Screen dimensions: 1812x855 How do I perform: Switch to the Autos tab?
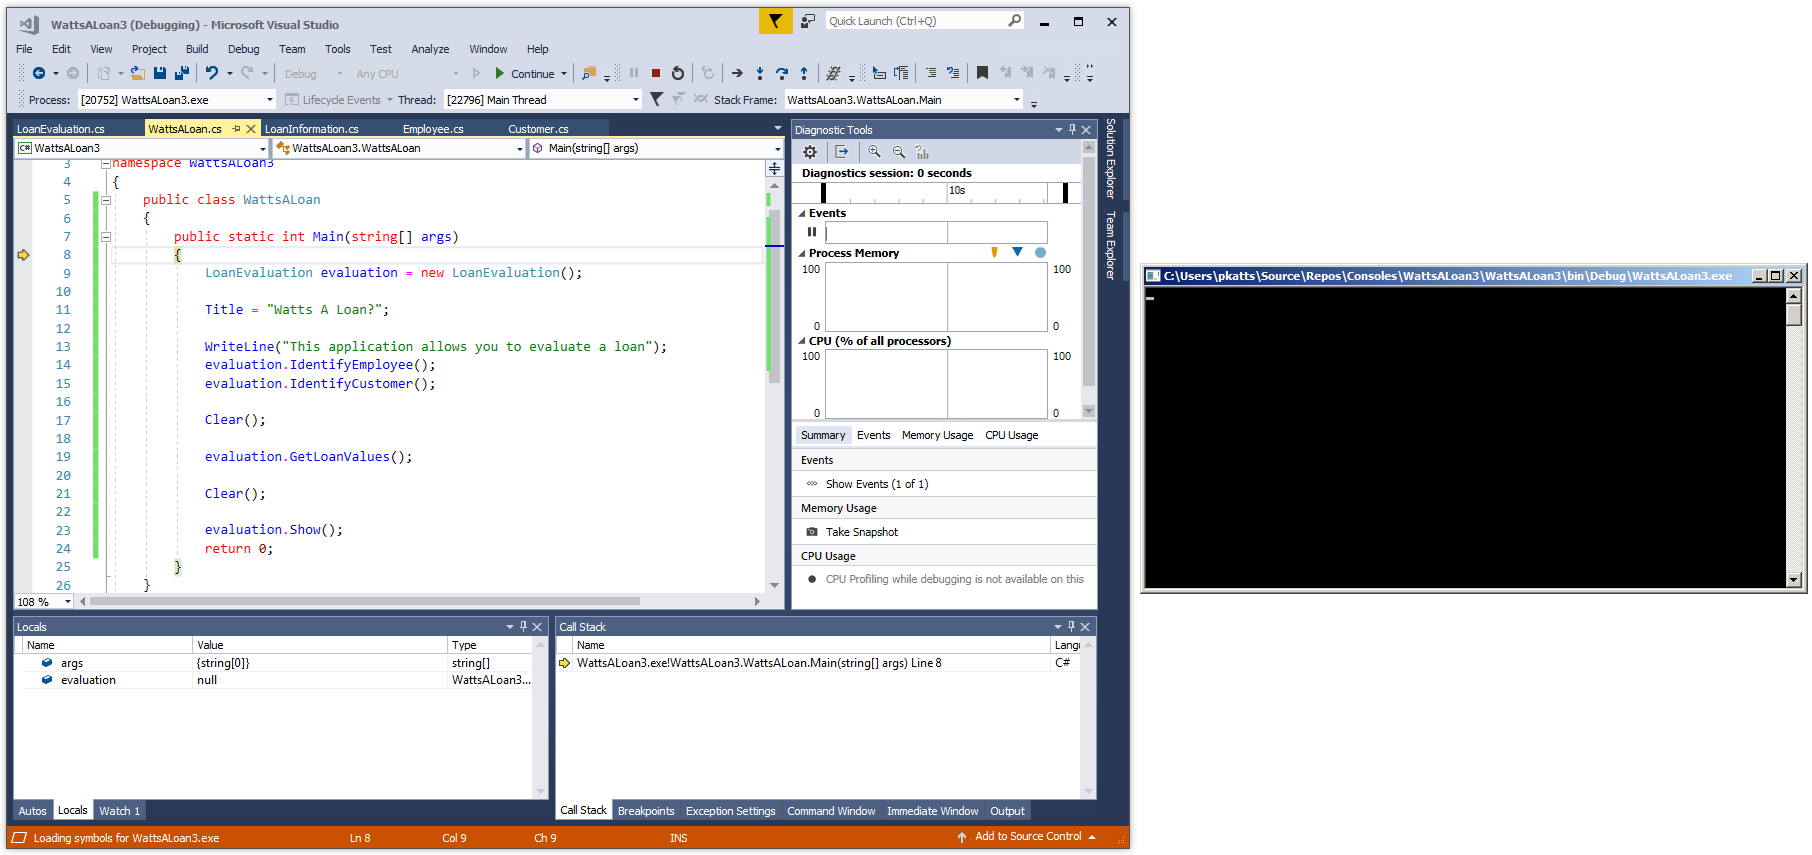coord(32,811)
